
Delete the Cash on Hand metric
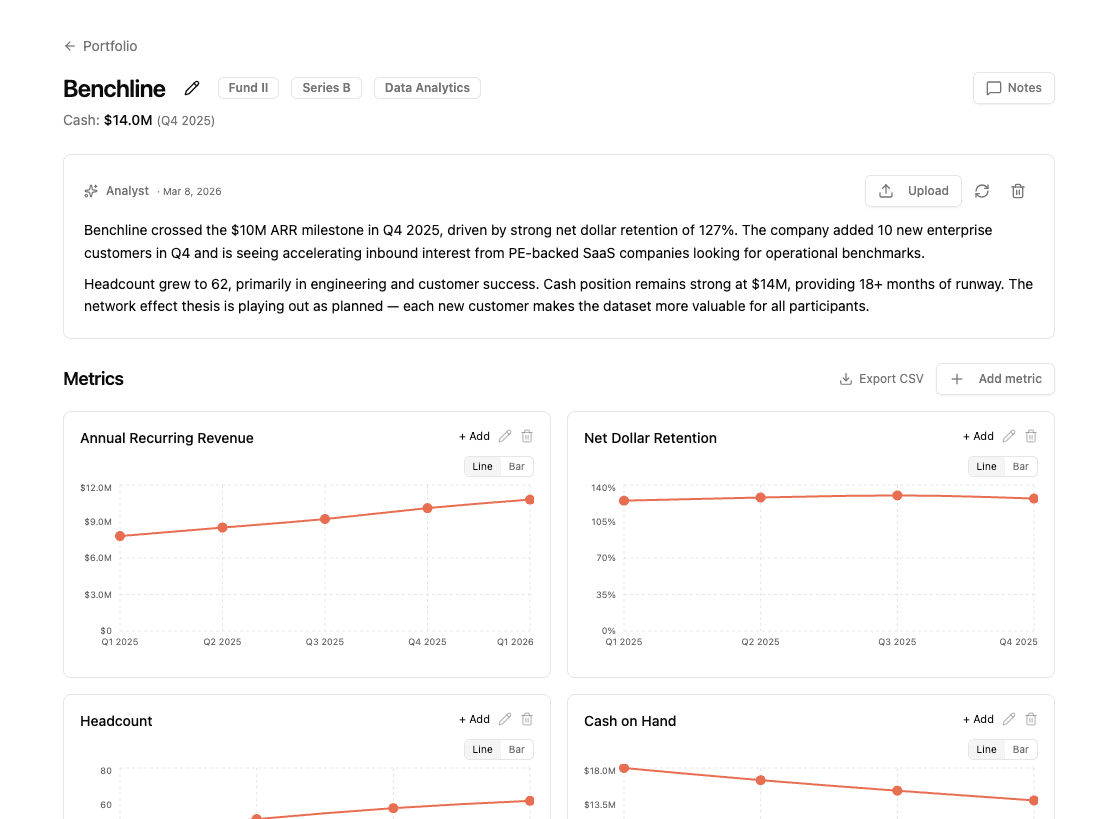click(1031, 719)
